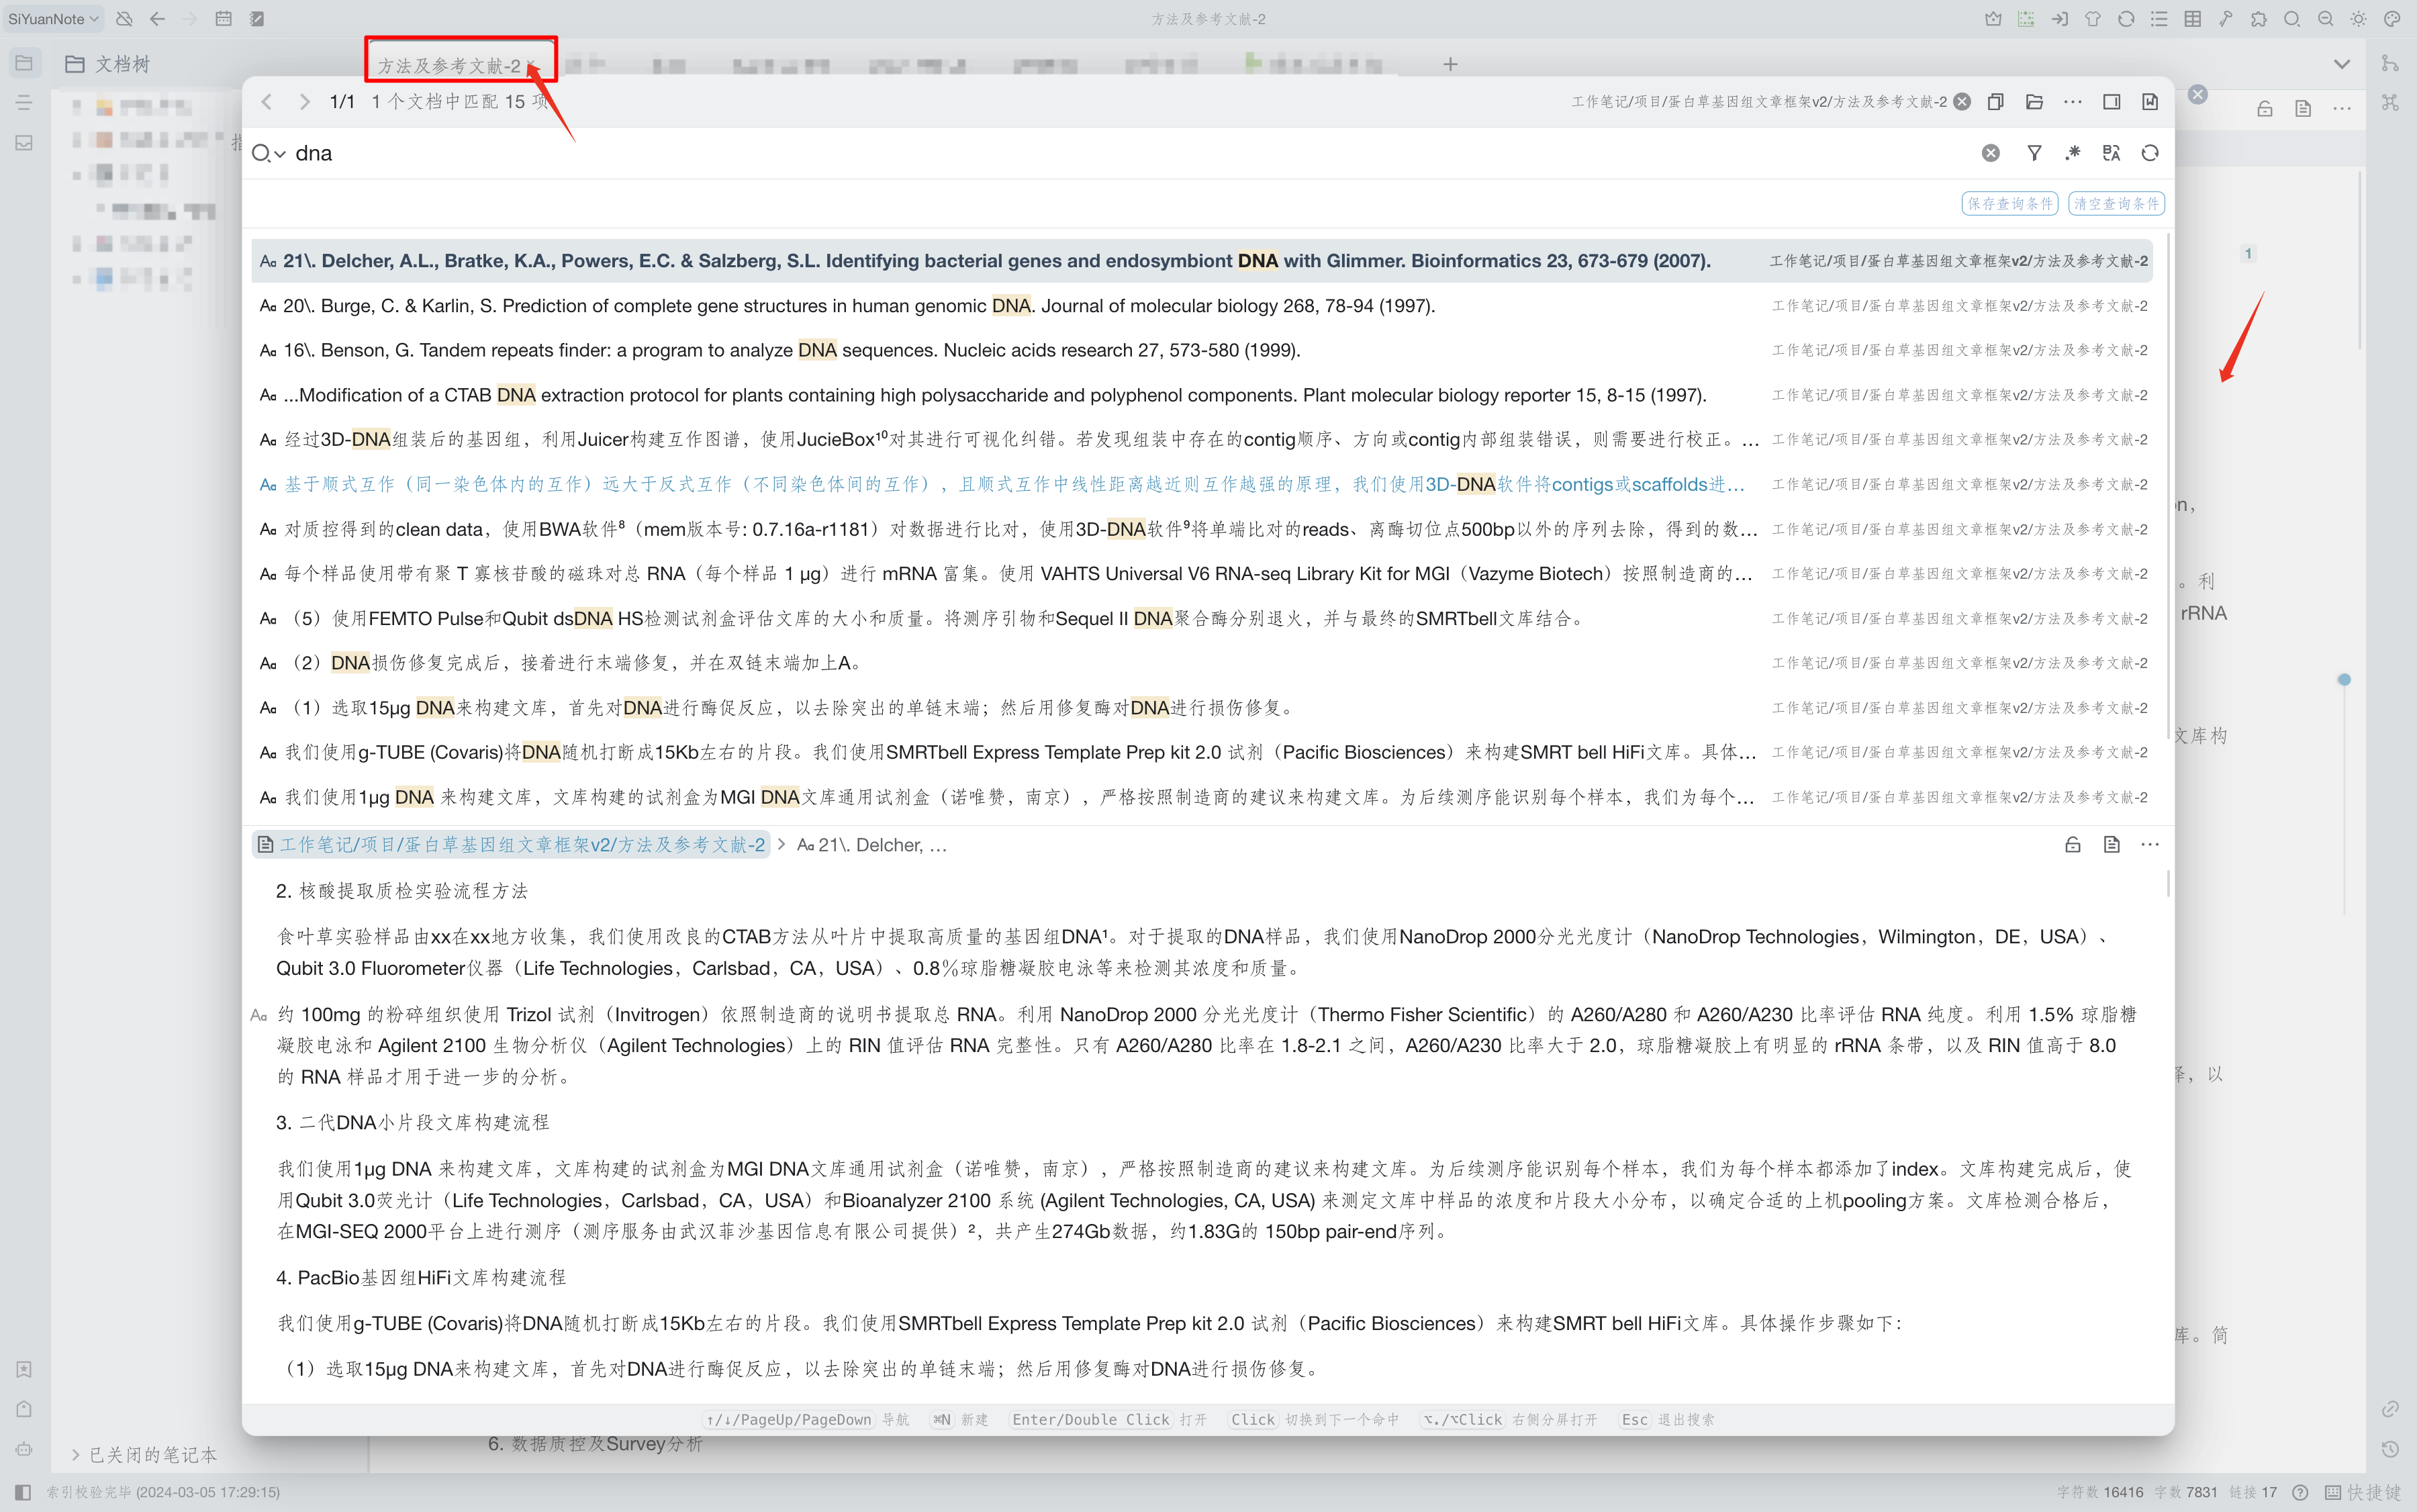Screen dimensions: 2417x1512
Task: Open global search magnifier in top toolbar
Action: click(2292, 19)
